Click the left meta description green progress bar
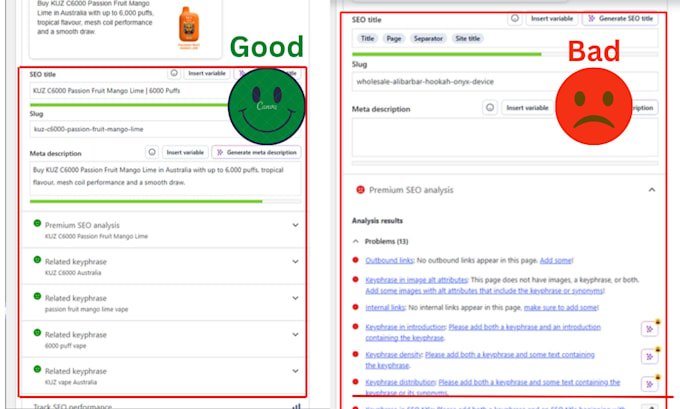Viewport: 680px width, 409px height. (146, 201)
